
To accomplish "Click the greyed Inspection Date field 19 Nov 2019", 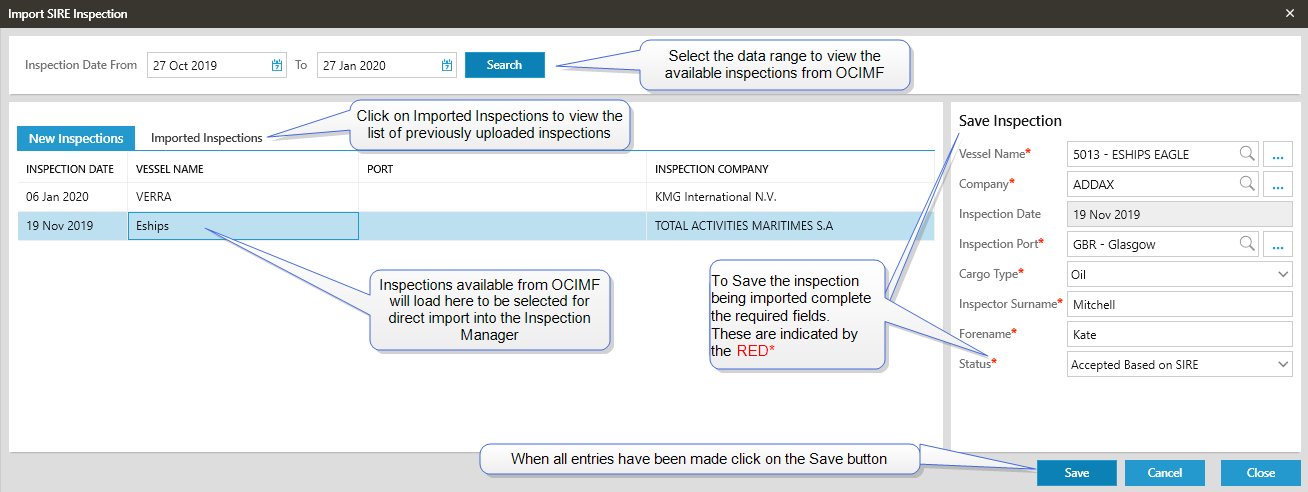I will coord(1180,214).
